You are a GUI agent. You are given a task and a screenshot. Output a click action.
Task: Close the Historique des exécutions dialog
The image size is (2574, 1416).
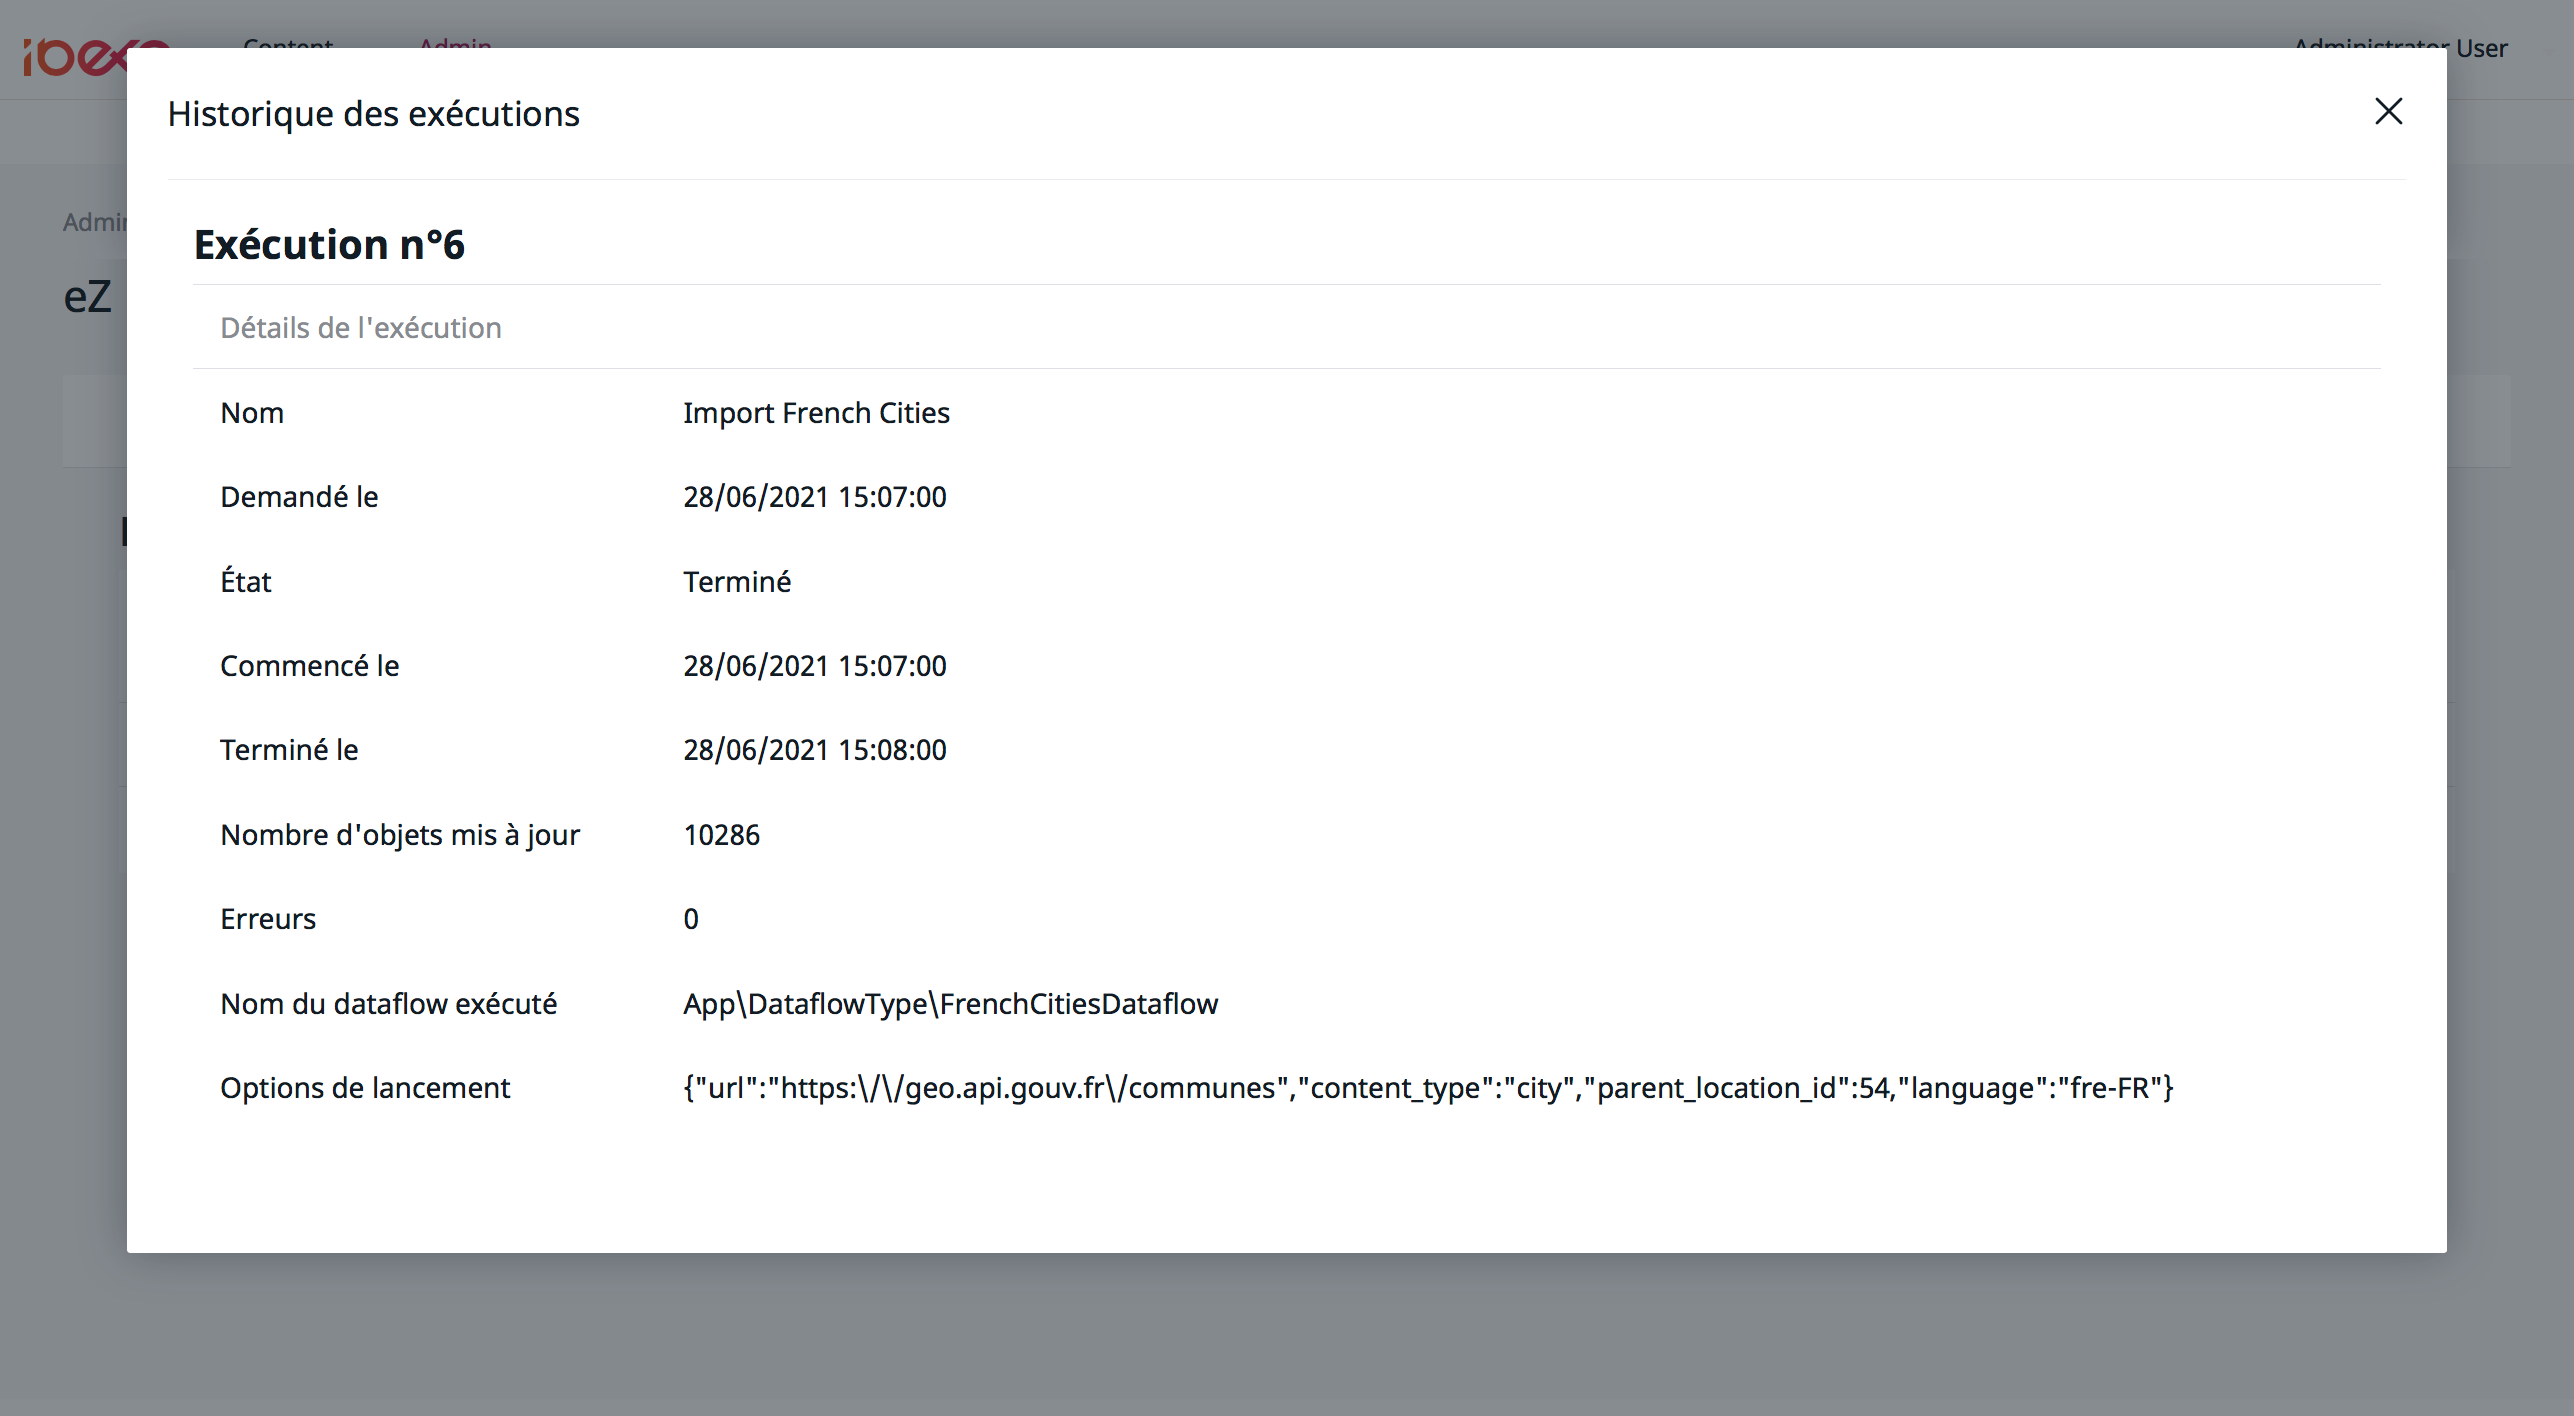2388,111
